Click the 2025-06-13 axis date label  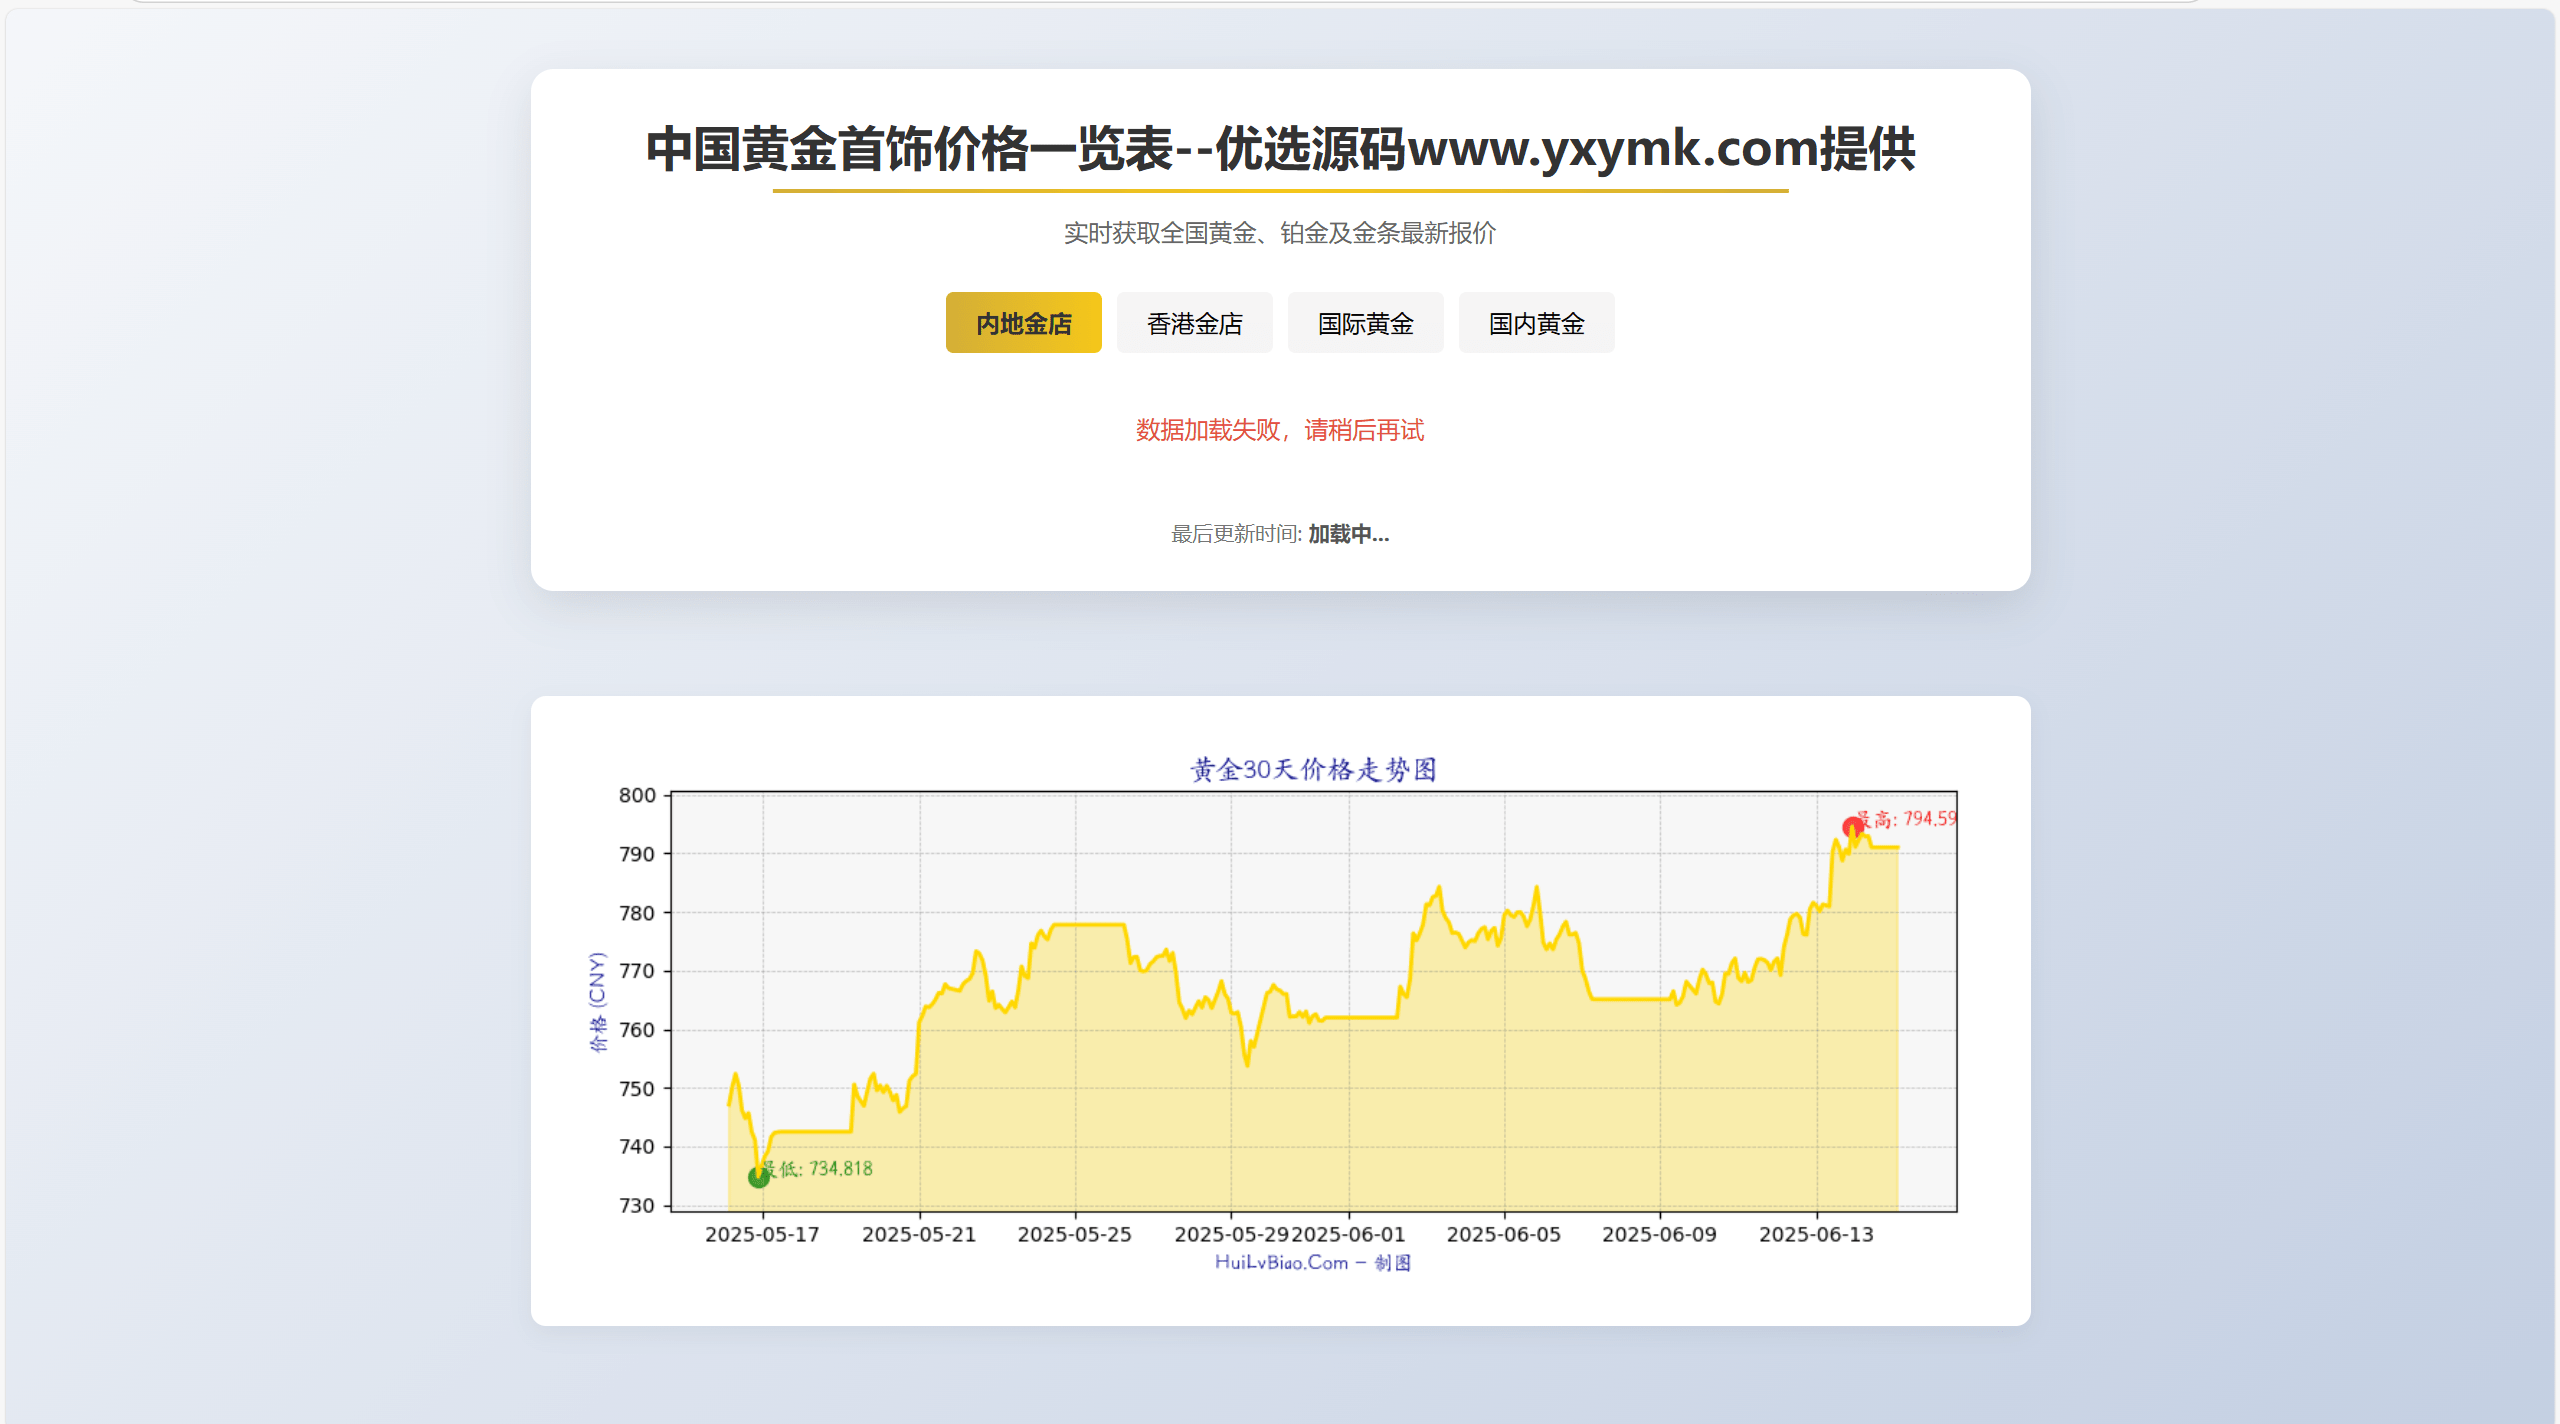coord(1817,1234)
